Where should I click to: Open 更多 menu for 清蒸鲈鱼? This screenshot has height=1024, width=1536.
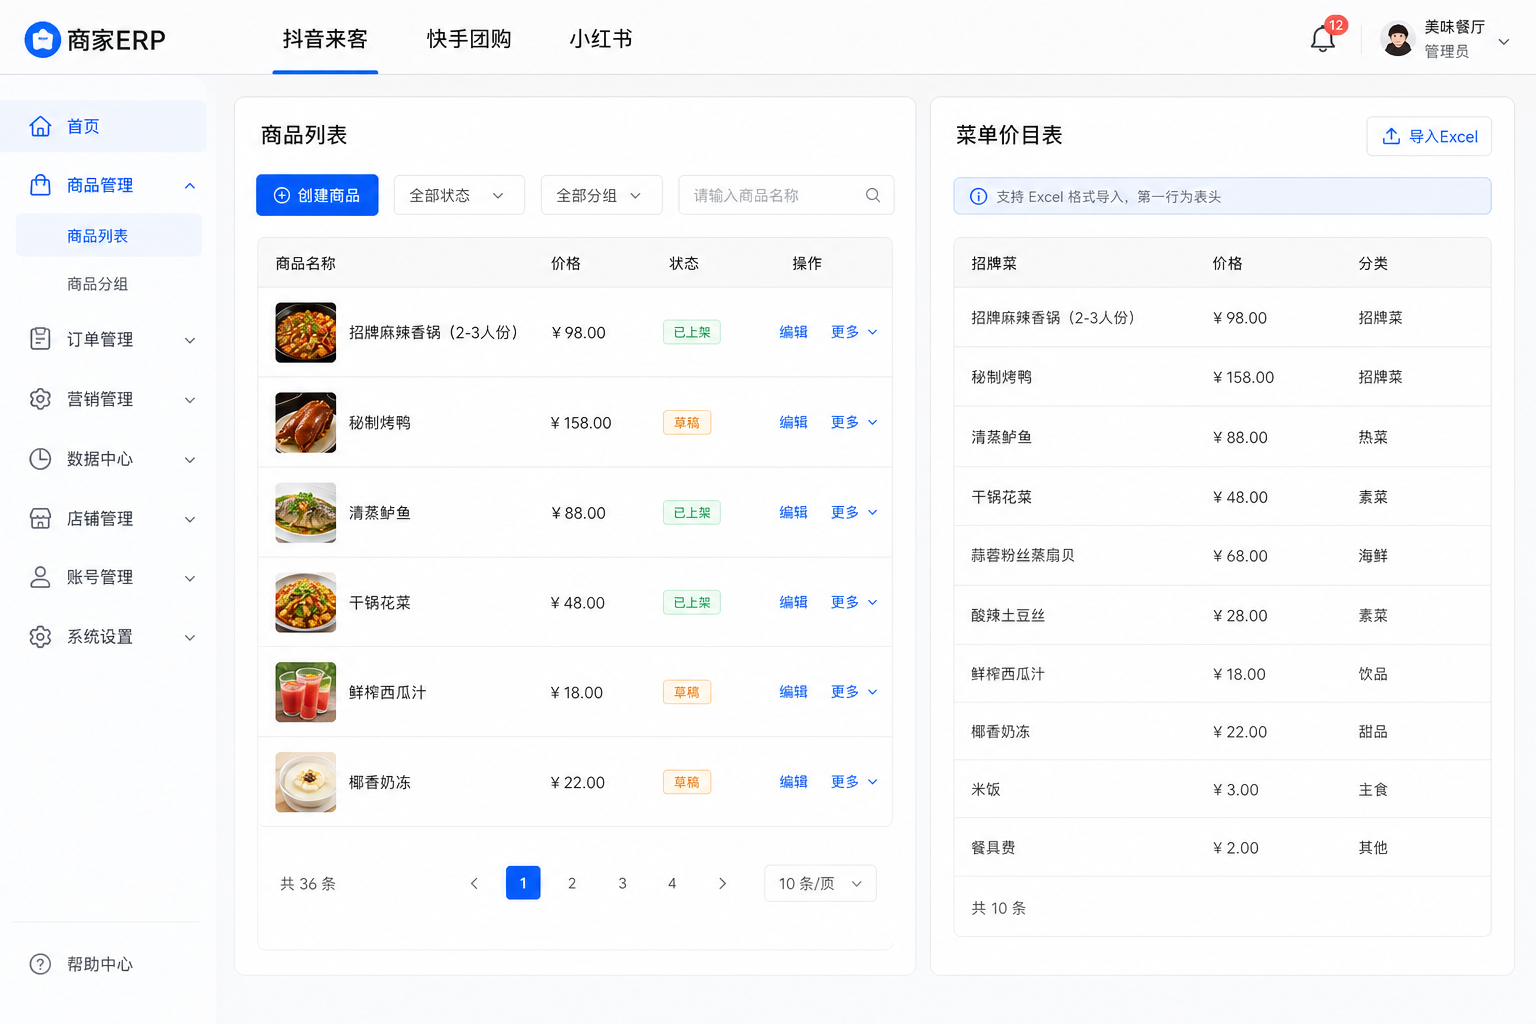(x=854, y=512)
